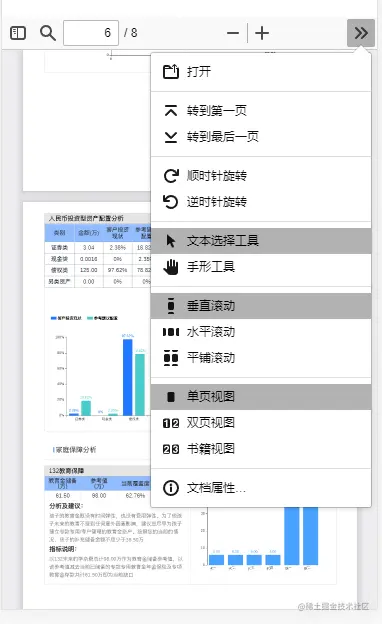The image size is (382, 624).
Task: Select 逆时针旋转 to rotate counterclockwise
Action: (217, 202)
